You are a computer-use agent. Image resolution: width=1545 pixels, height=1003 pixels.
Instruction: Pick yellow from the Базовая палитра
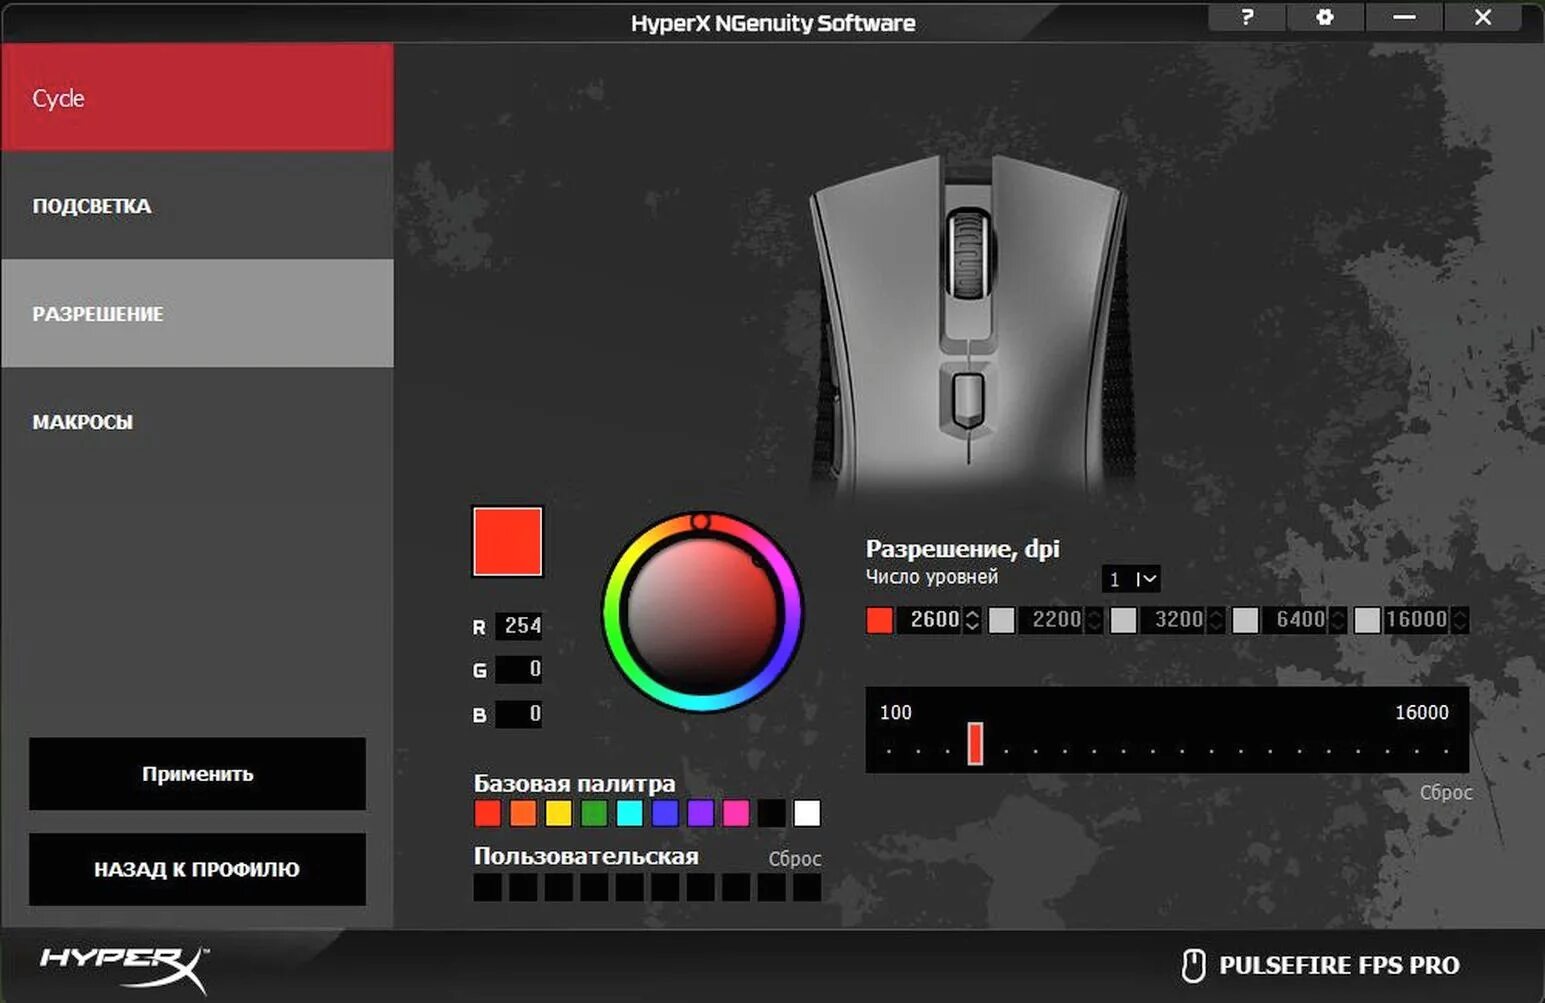(559, 813)
